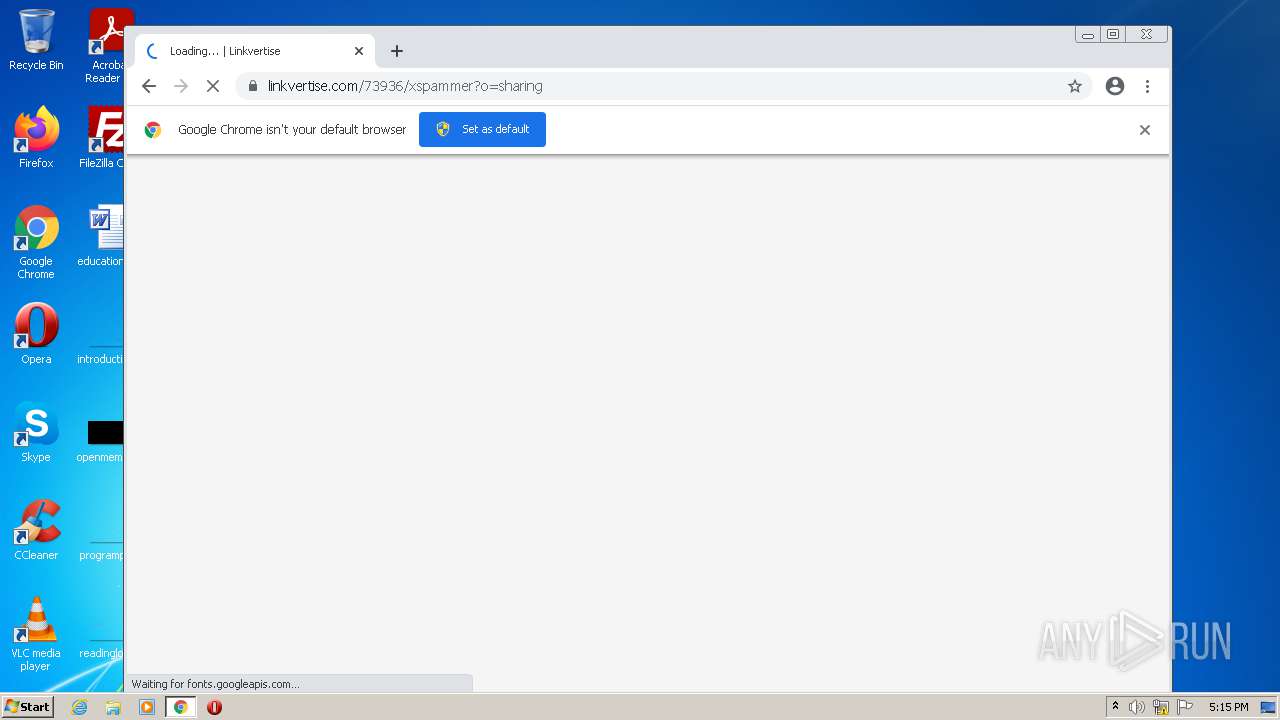The image size is (1280, 720).
Task: Open Windows Explorer from the taskbar
Action: click(113, 707)
